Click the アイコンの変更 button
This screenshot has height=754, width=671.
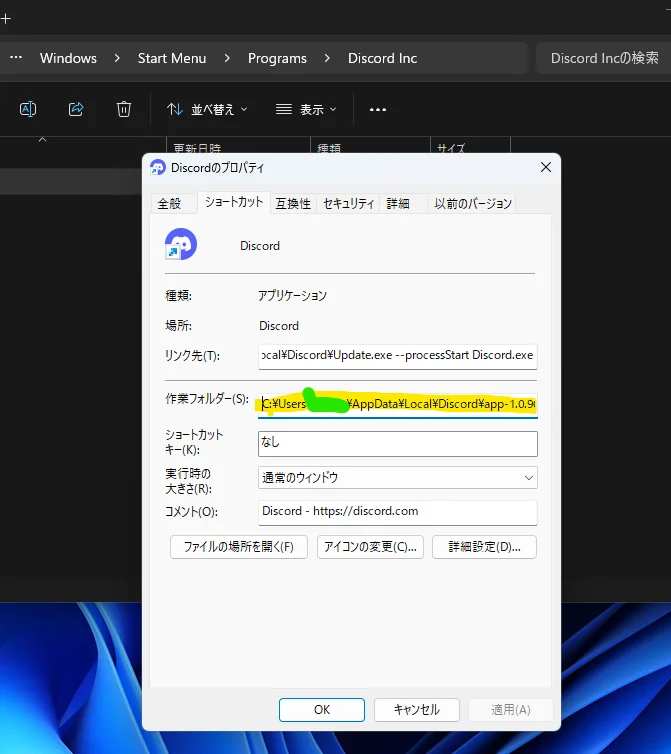coord(370,547)
